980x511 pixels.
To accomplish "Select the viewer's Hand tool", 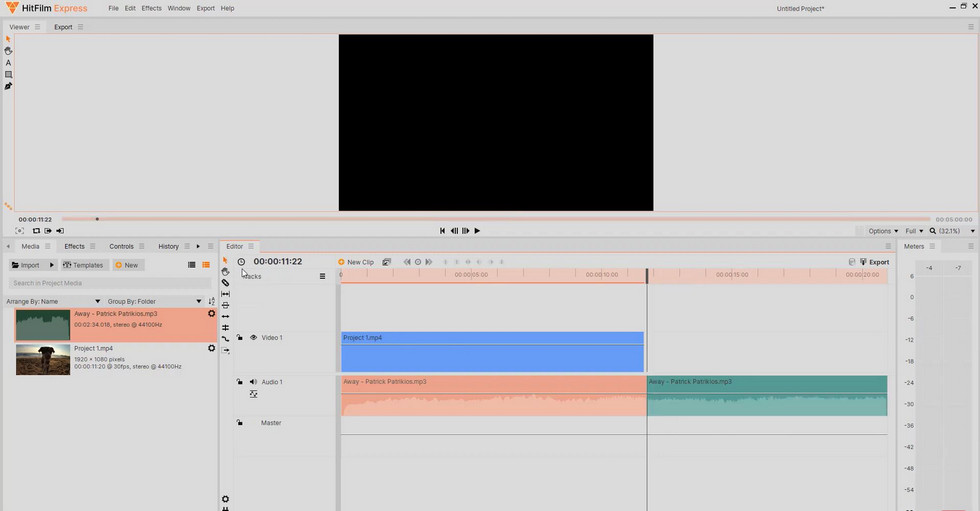I will [8, 51].
